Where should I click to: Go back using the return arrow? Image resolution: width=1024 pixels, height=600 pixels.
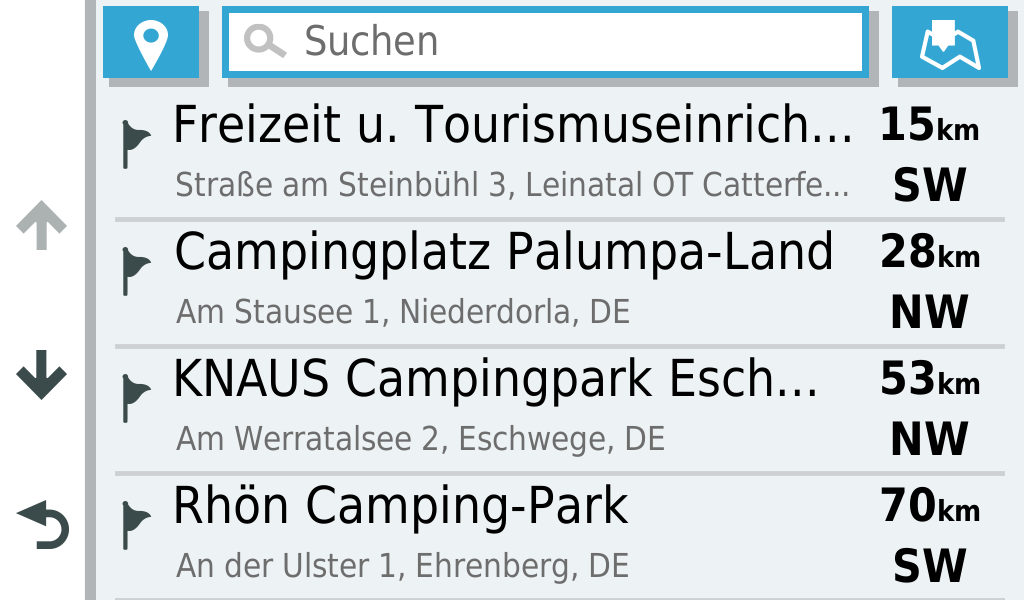pos(42,526)
